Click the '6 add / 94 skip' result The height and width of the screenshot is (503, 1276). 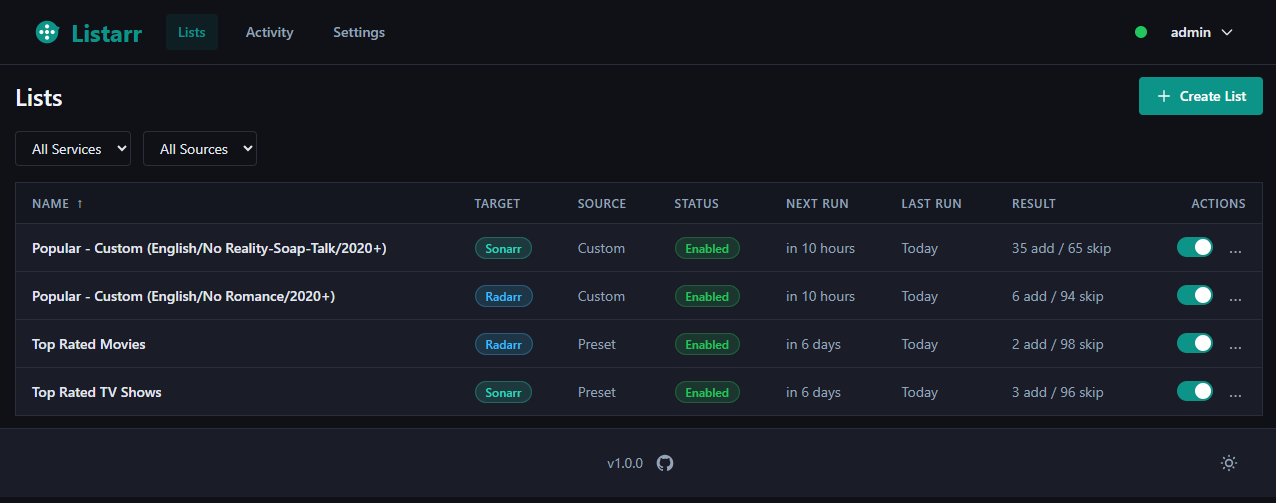1058,296
